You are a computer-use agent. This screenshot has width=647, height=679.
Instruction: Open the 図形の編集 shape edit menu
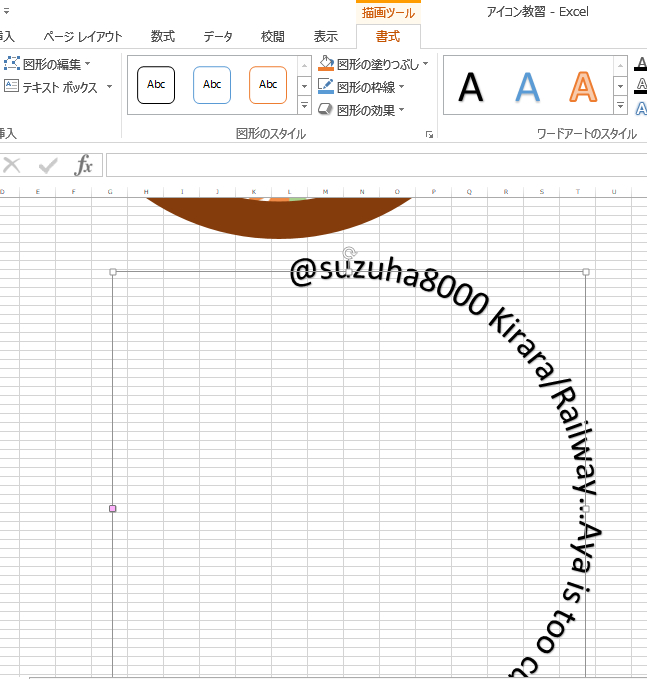48,64
